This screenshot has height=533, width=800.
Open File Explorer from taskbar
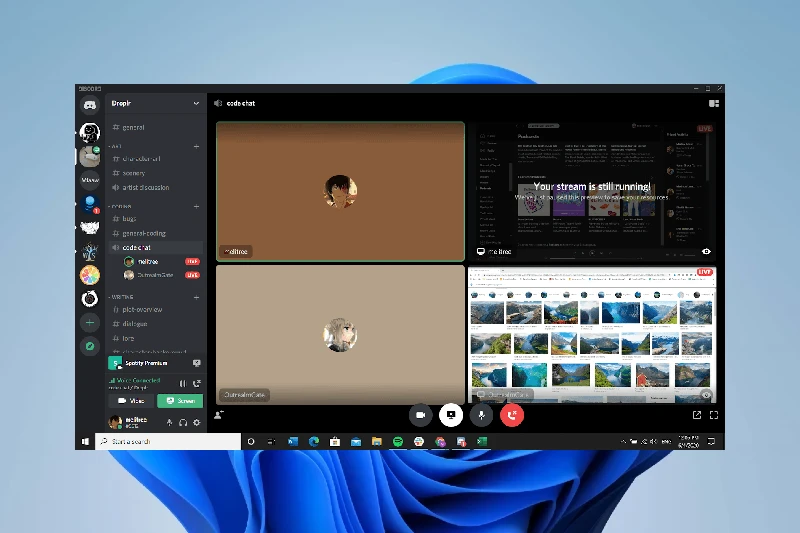tap(377, 442)
